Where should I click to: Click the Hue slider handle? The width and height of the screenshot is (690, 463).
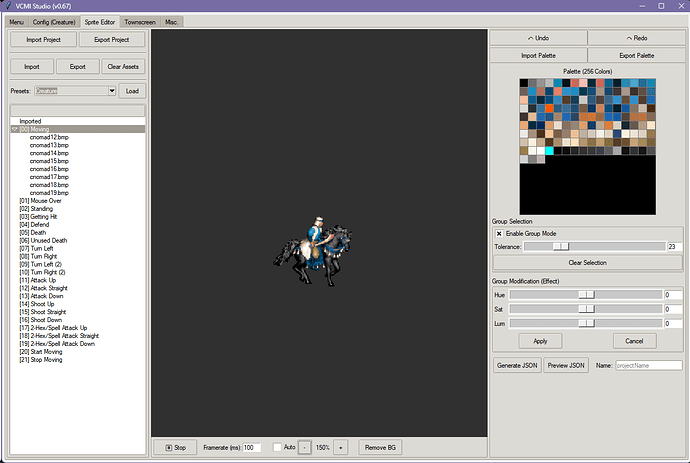pyautogui.click(x=587, y=294)
